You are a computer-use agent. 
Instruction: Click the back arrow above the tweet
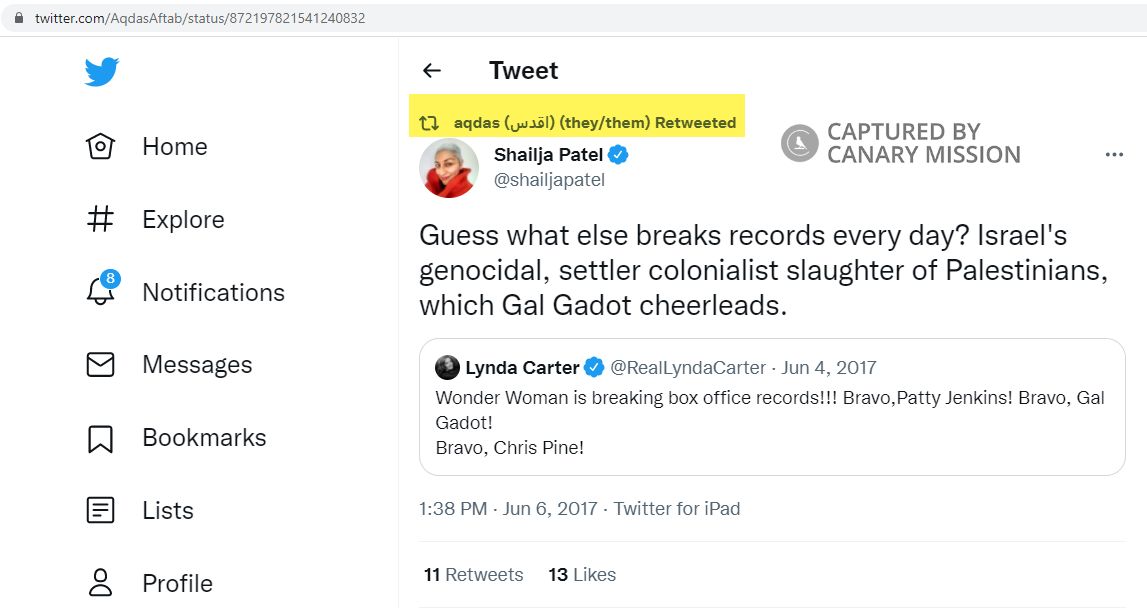pos(430,70)
